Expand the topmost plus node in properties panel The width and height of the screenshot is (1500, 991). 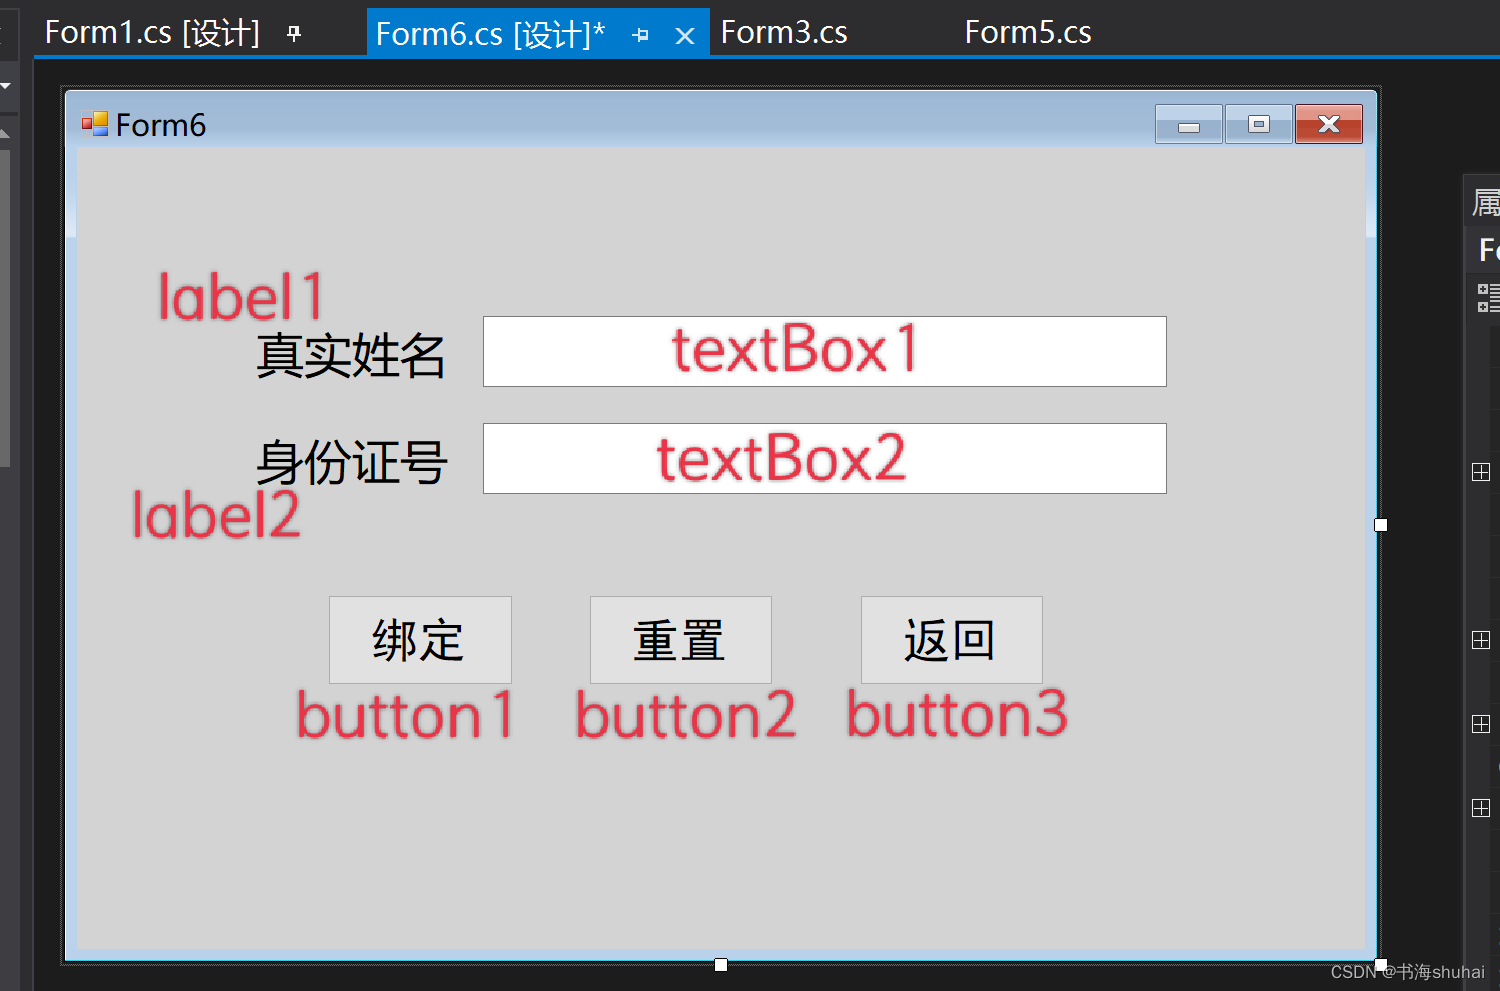(x=1482, y=472)
